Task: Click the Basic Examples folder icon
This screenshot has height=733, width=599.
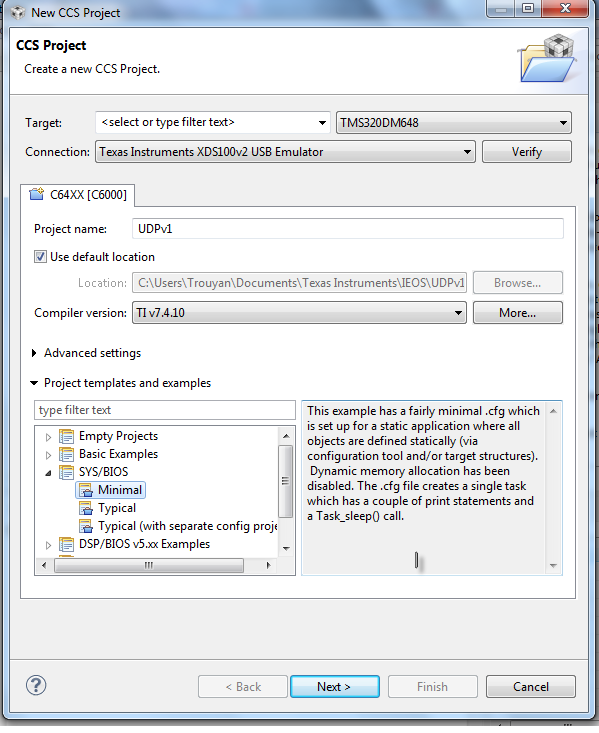Action: [x=66, y=454]
